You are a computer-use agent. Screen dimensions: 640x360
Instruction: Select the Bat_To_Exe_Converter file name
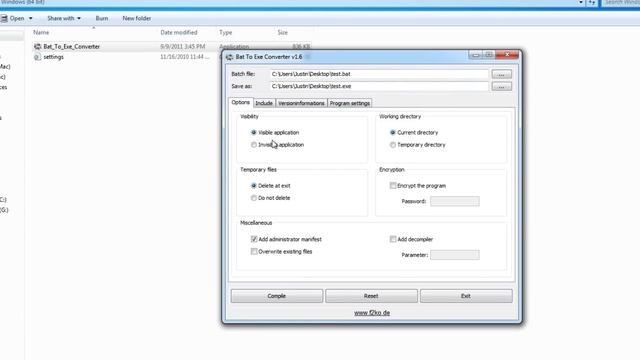(x=71, y=47)
